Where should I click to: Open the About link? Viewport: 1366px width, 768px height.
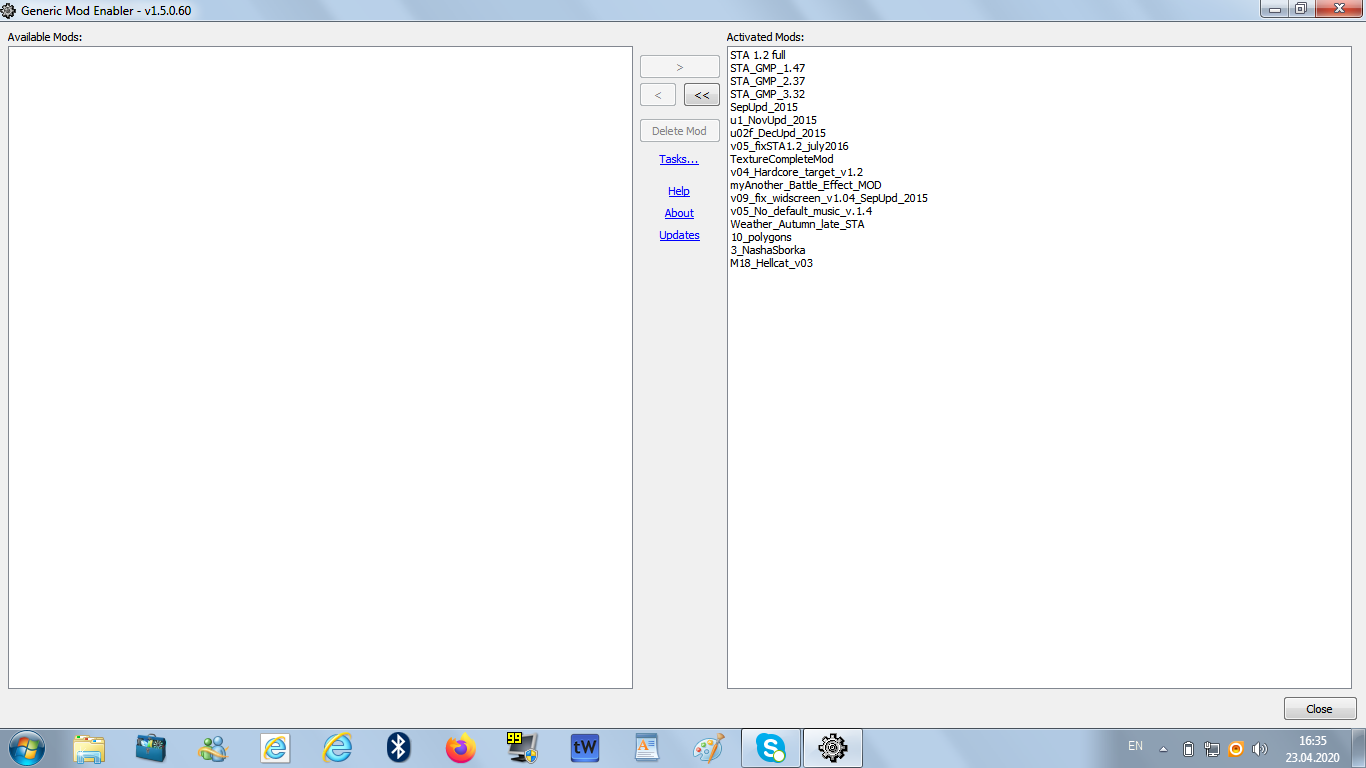pos(679,213)
